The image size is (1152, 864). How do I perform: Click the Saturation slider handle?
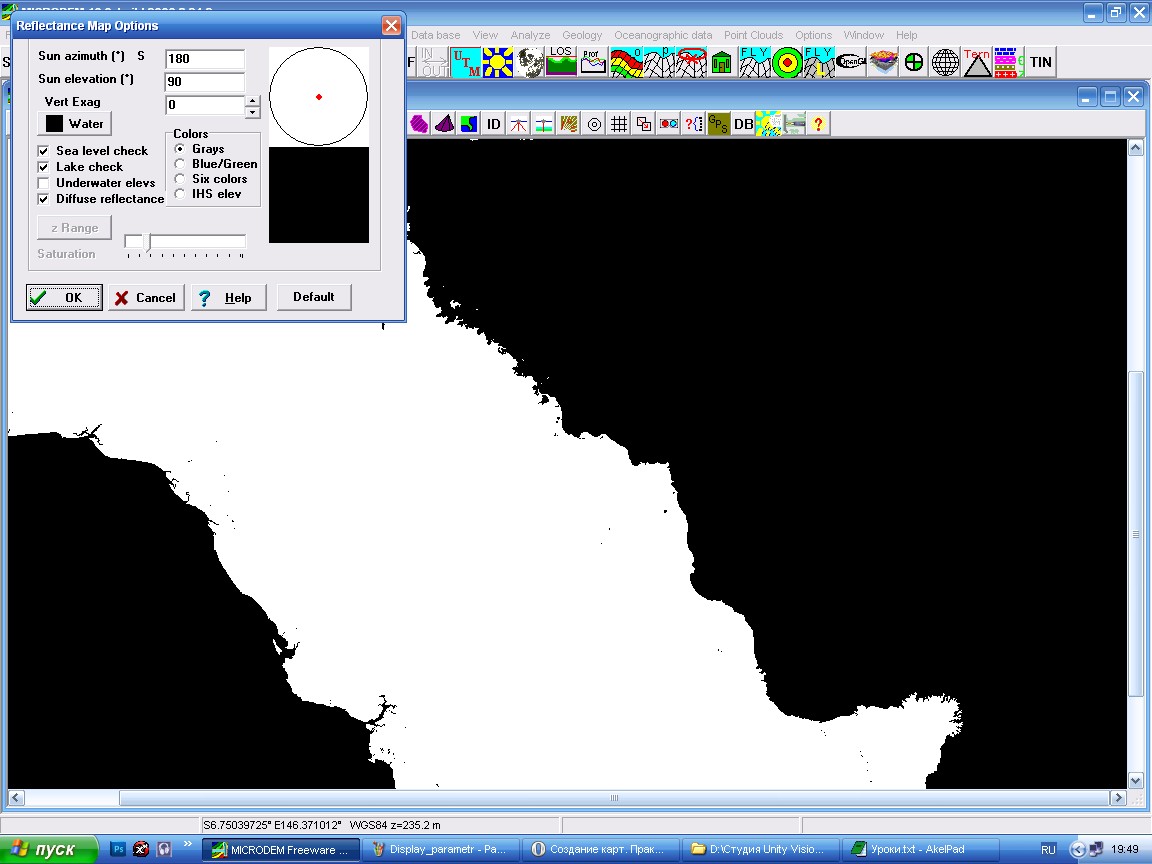point(148,242)
